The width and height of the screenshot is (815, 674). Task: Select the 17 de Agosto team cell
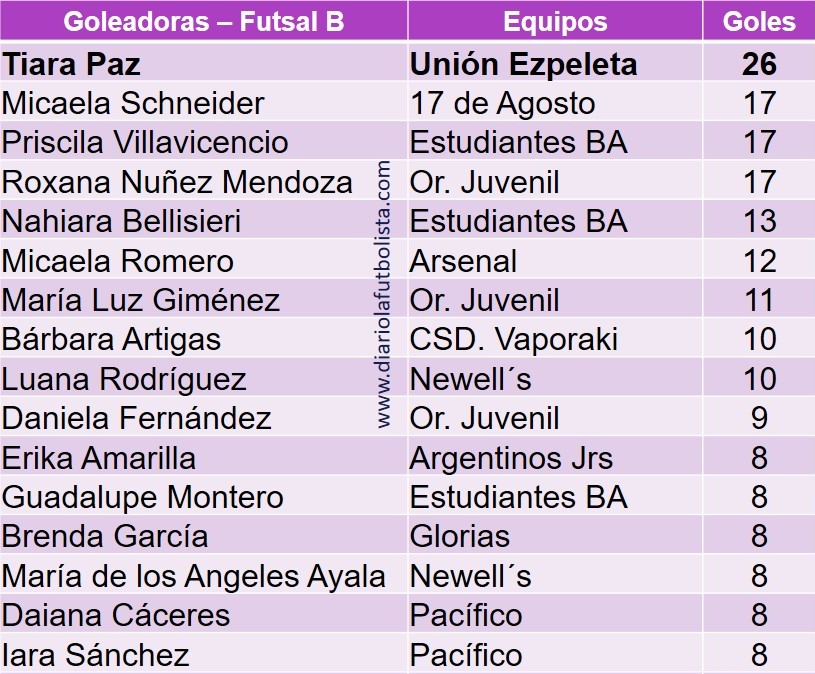(555, 103)
